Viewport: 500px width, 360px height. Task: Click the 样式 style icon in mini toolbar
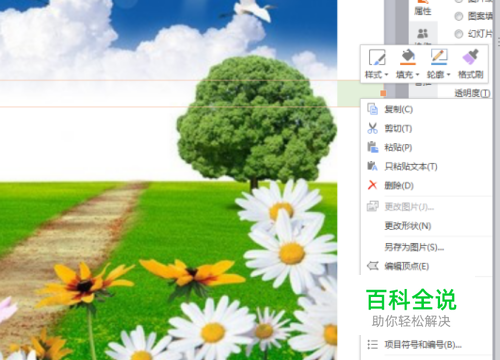tap(377, 57)
